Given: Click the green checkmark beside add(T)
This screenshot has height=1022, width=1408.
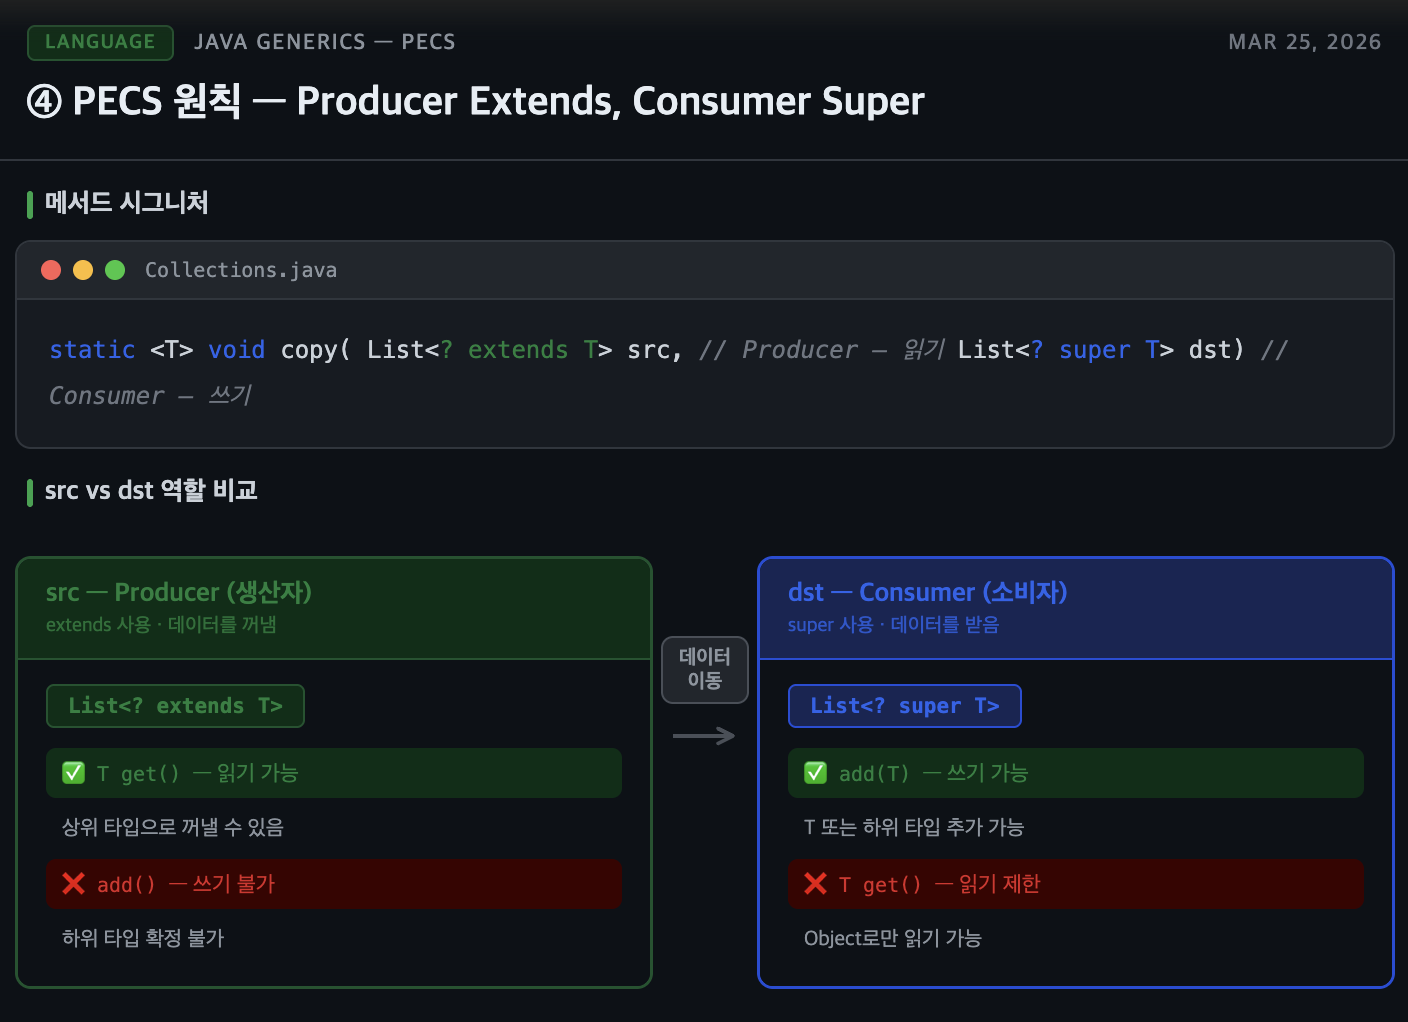Looking at the screenshot, I should 816,773.
